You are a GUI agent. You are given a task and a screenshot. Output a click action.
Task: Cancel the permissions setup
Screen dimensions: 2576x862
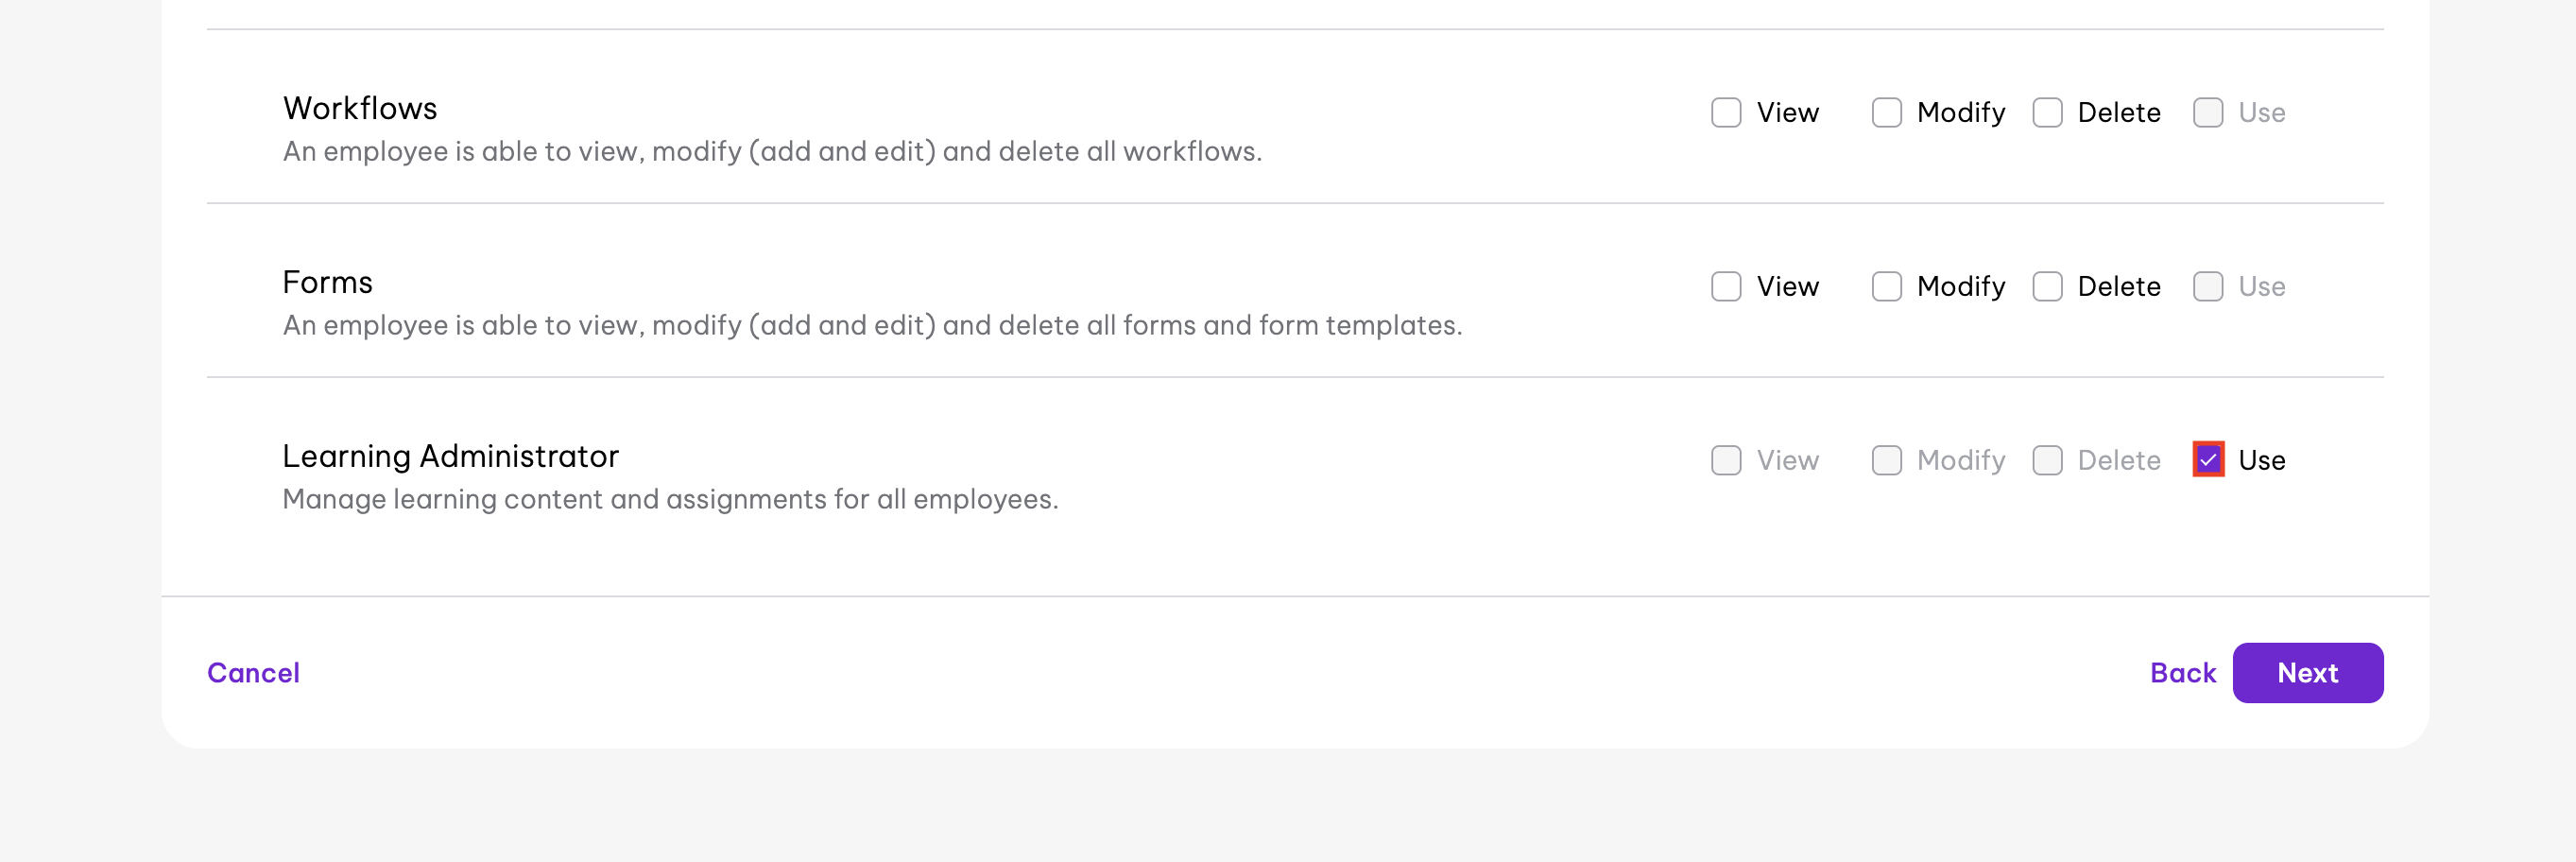click(x=253, y=673)
